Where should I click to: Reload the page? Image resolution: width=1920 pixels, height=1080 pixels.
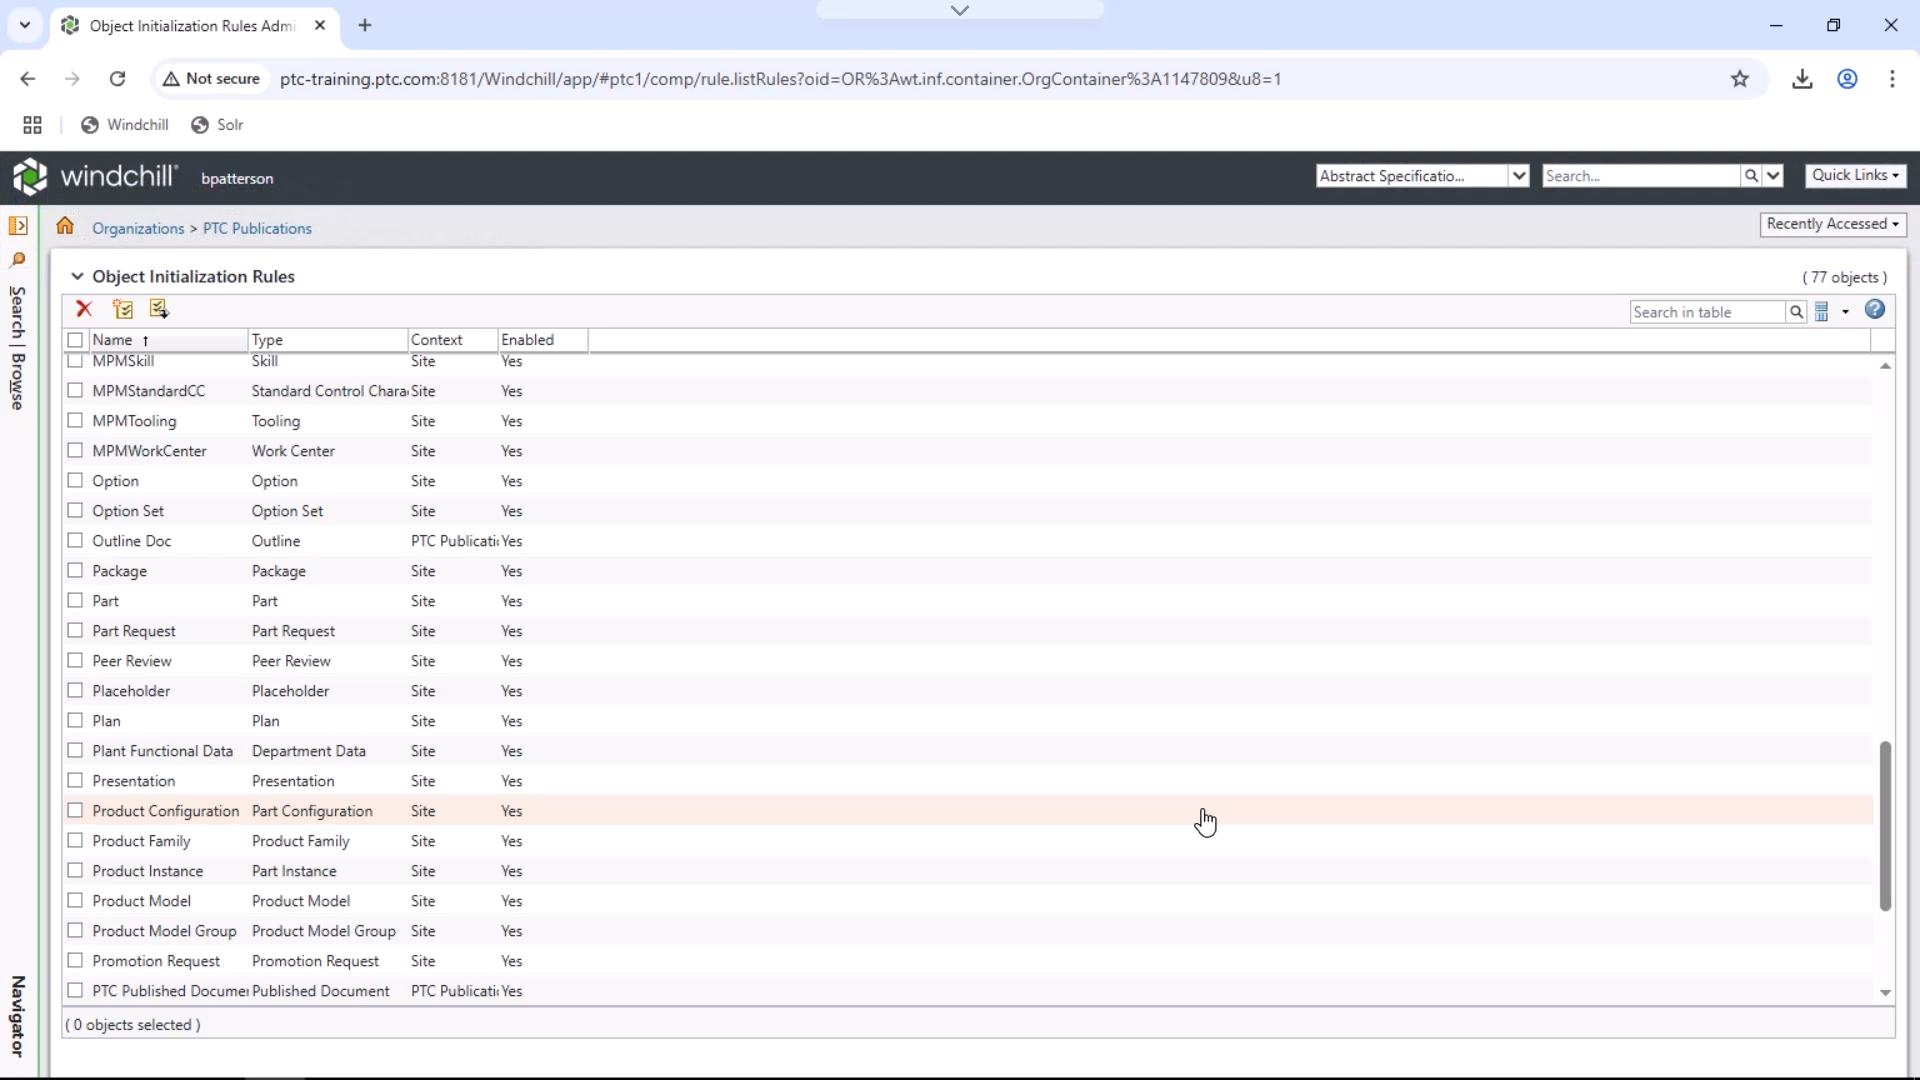tap(117, 79)
